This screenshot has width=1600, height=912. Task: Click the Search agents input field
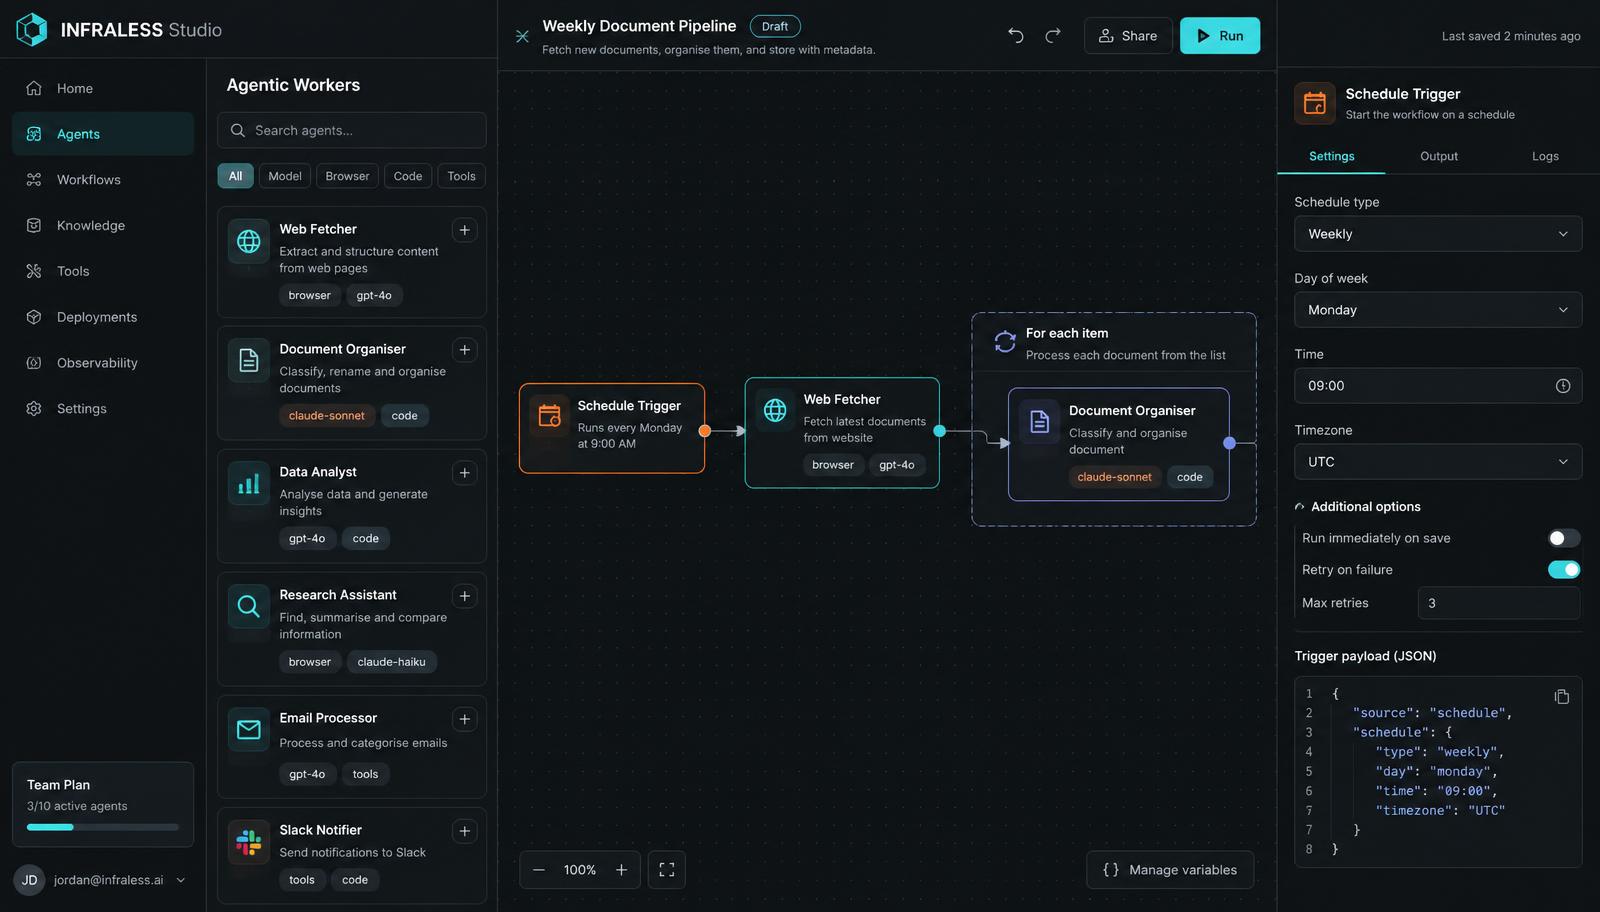point(352,131)
